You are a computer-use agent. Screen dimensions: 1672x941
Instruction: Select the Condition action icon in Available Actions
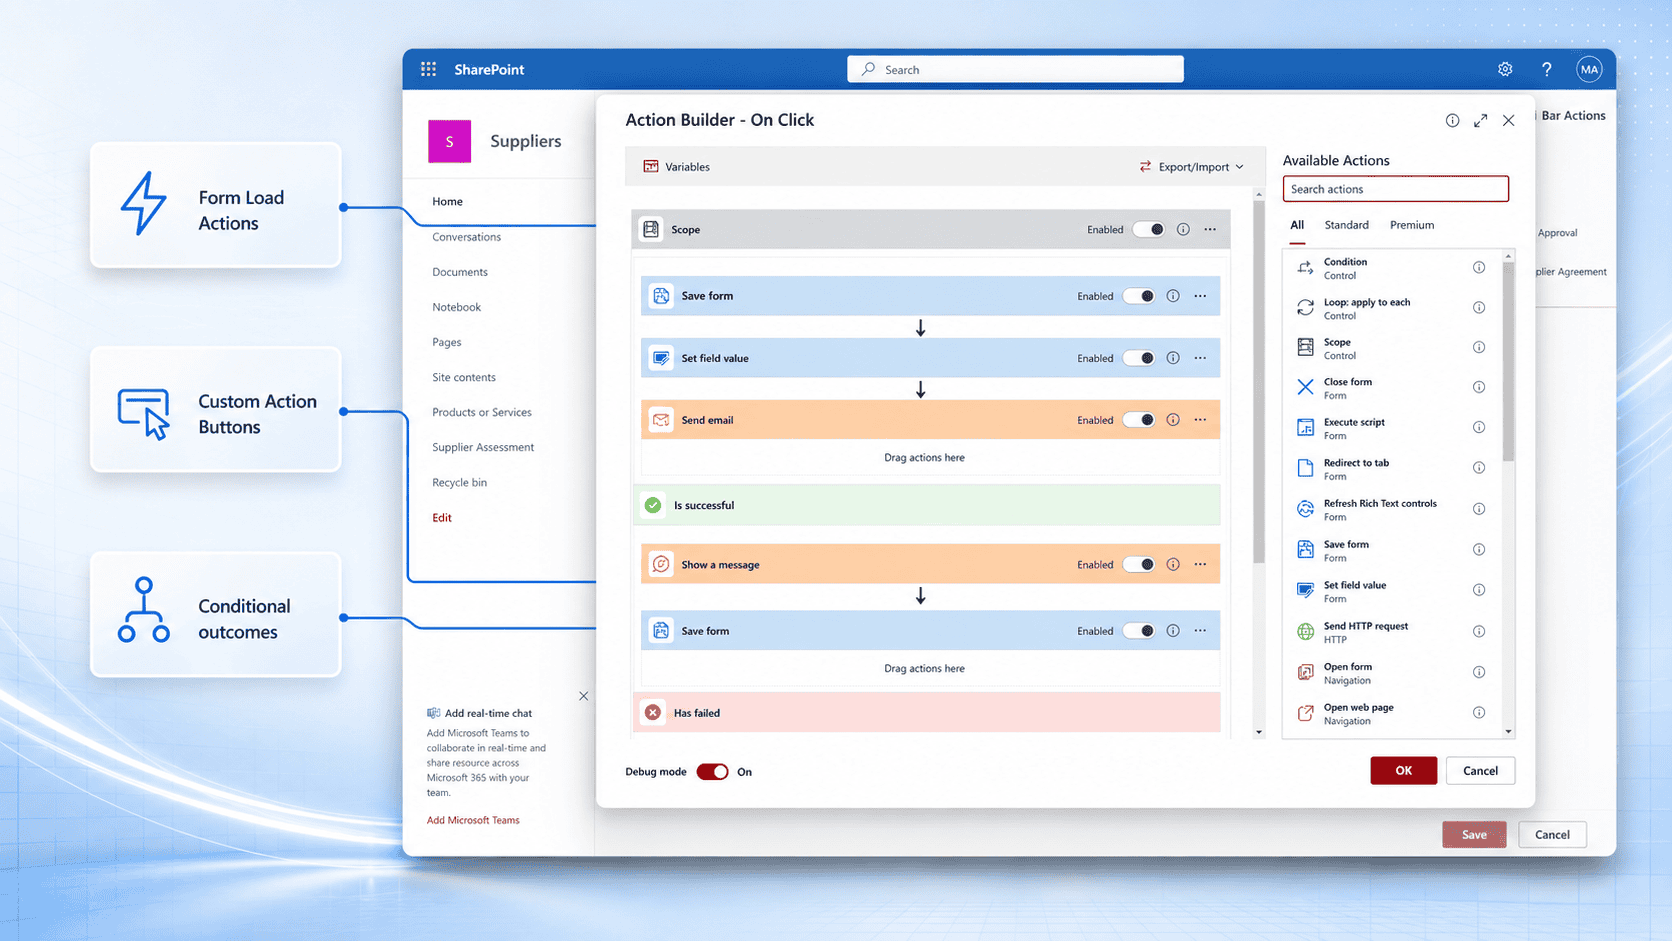(x=1305, y=267)
